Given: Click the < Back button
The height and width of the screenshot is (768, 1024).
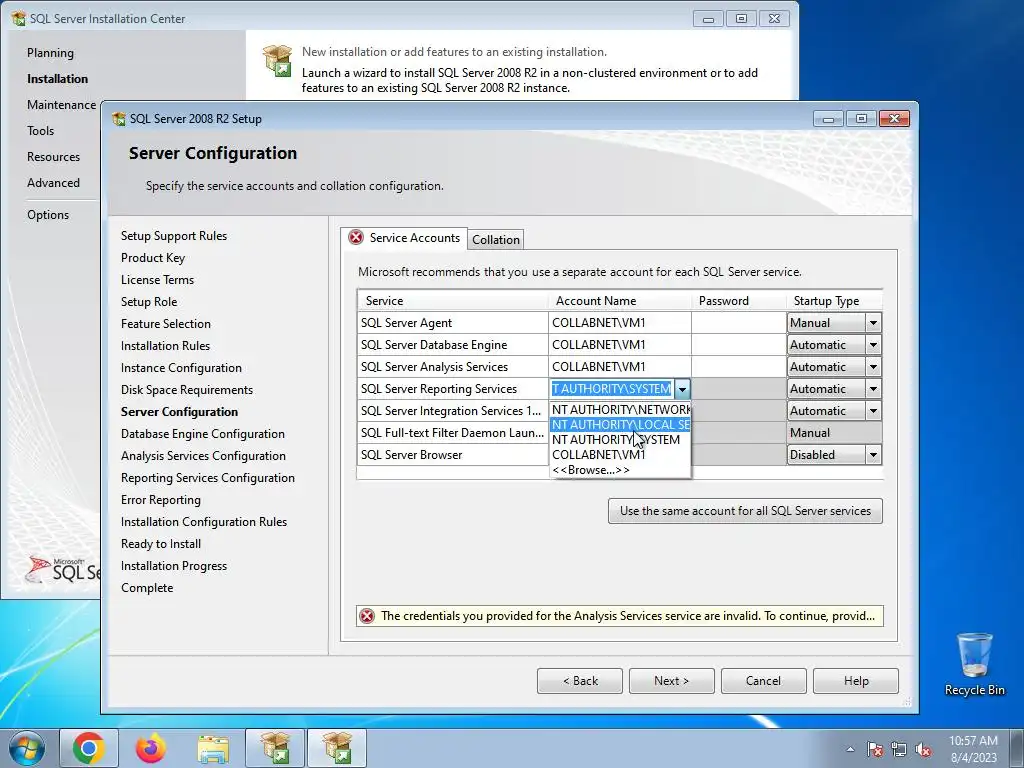Looking at the screenshot, I should coord(580,680).
